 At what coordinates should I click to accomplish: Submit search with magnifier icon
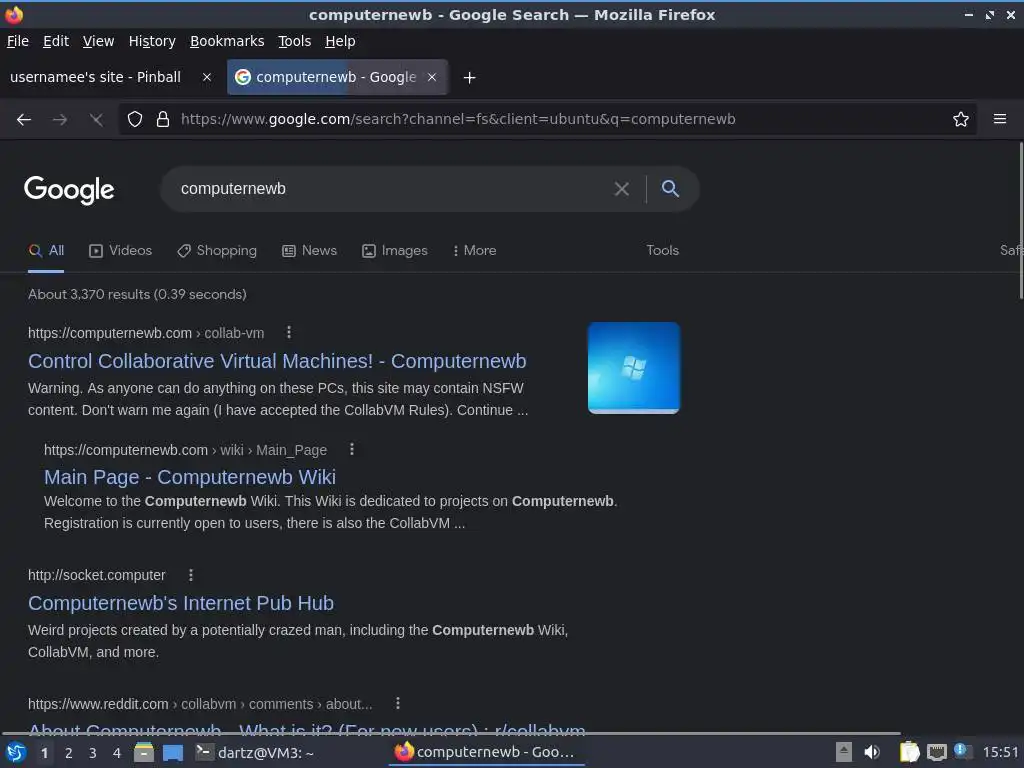tap(670, 189)
